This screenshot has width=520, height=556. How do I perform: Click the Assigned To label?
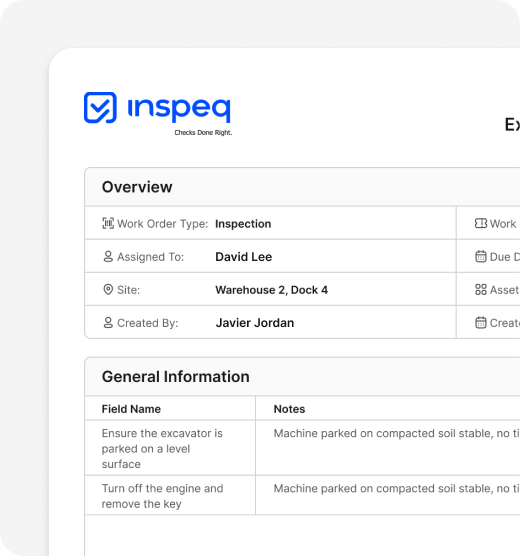click(x=150, y=257)
